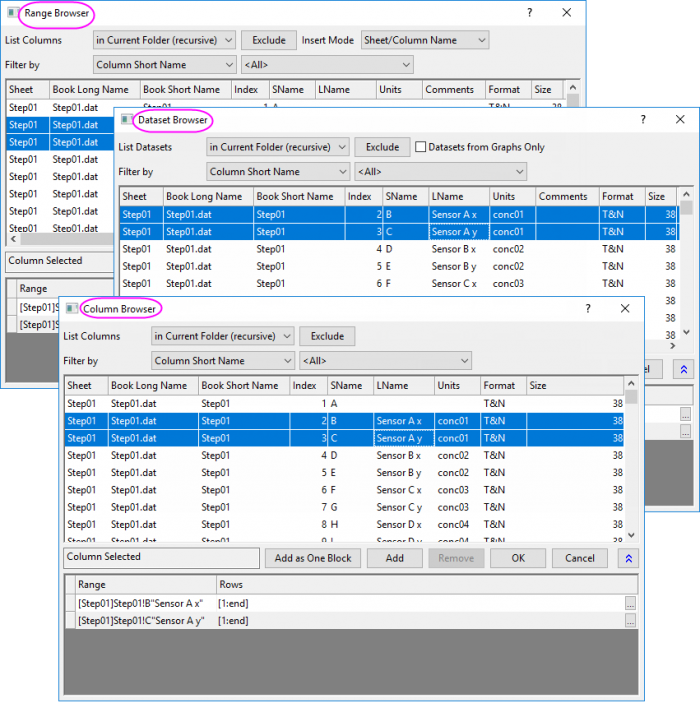Open help in the Range Browser window
Screen dimensions: 700x703
(530, 13)
